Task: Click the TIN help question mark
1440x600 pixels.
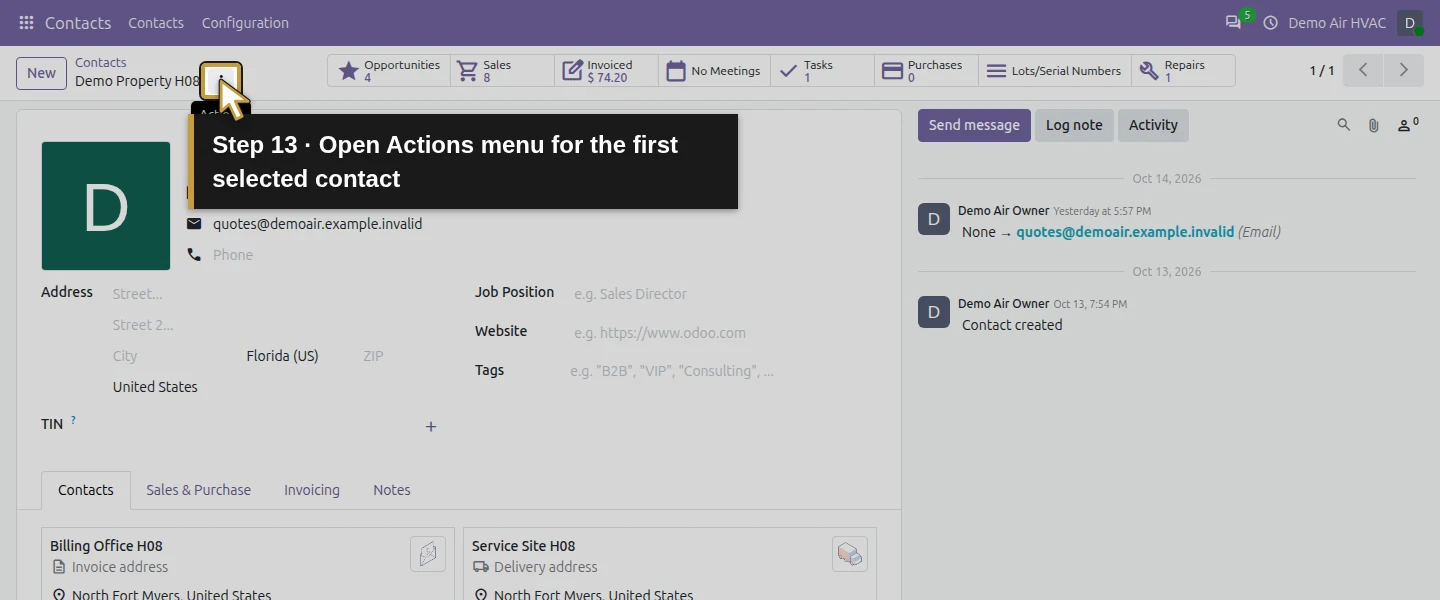Action: coord(73,421)
